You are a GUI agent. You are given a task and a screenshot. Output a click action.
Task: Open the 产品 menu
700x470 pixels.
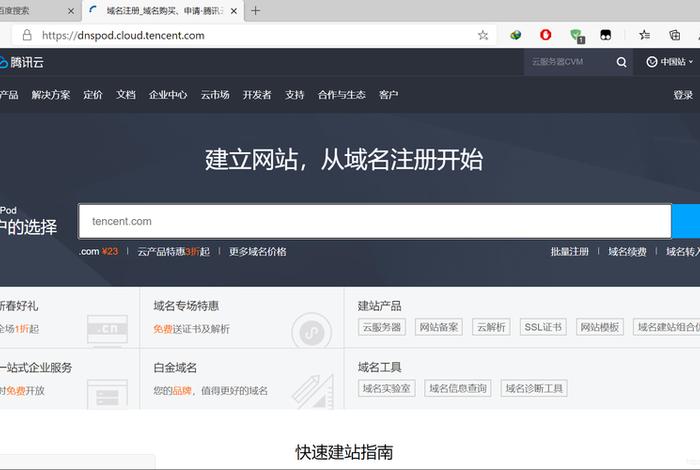(x=9, y=95)
